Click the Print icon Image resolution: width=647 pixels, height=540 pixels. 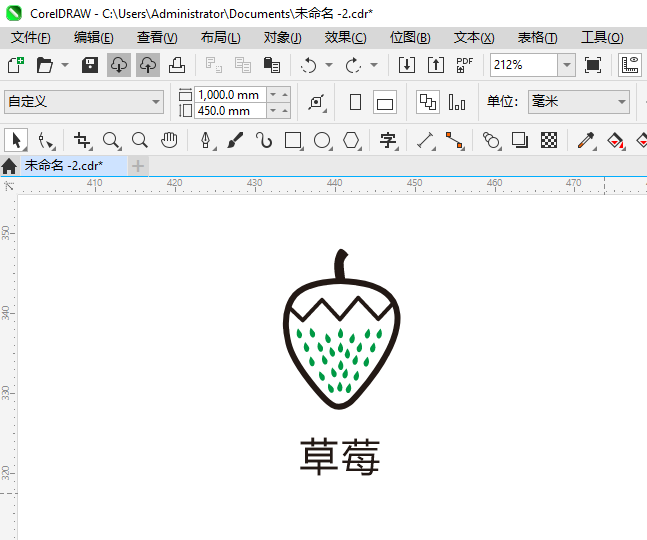pos(177,65)
